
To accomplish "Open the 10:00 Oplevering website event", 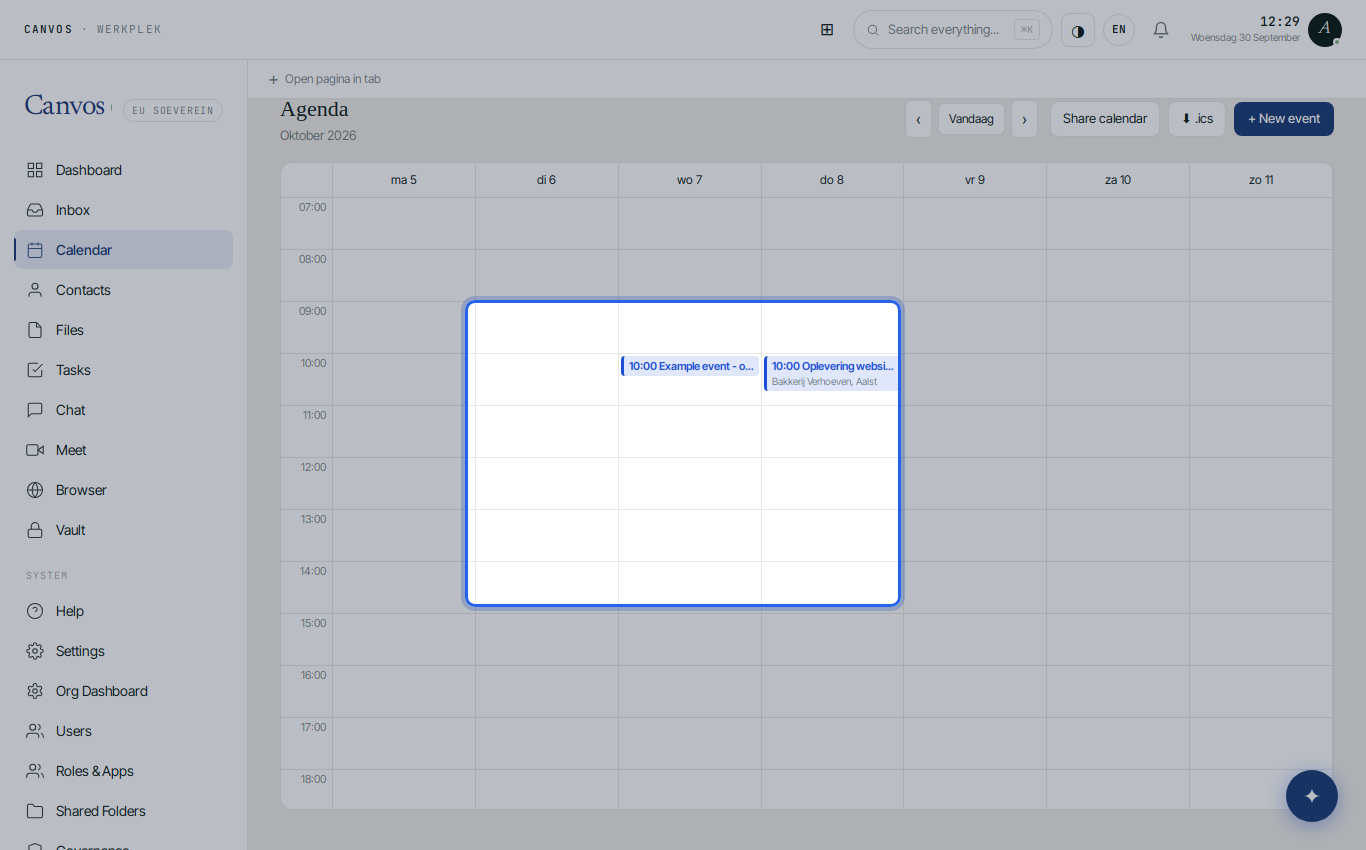I will (831, 373).
